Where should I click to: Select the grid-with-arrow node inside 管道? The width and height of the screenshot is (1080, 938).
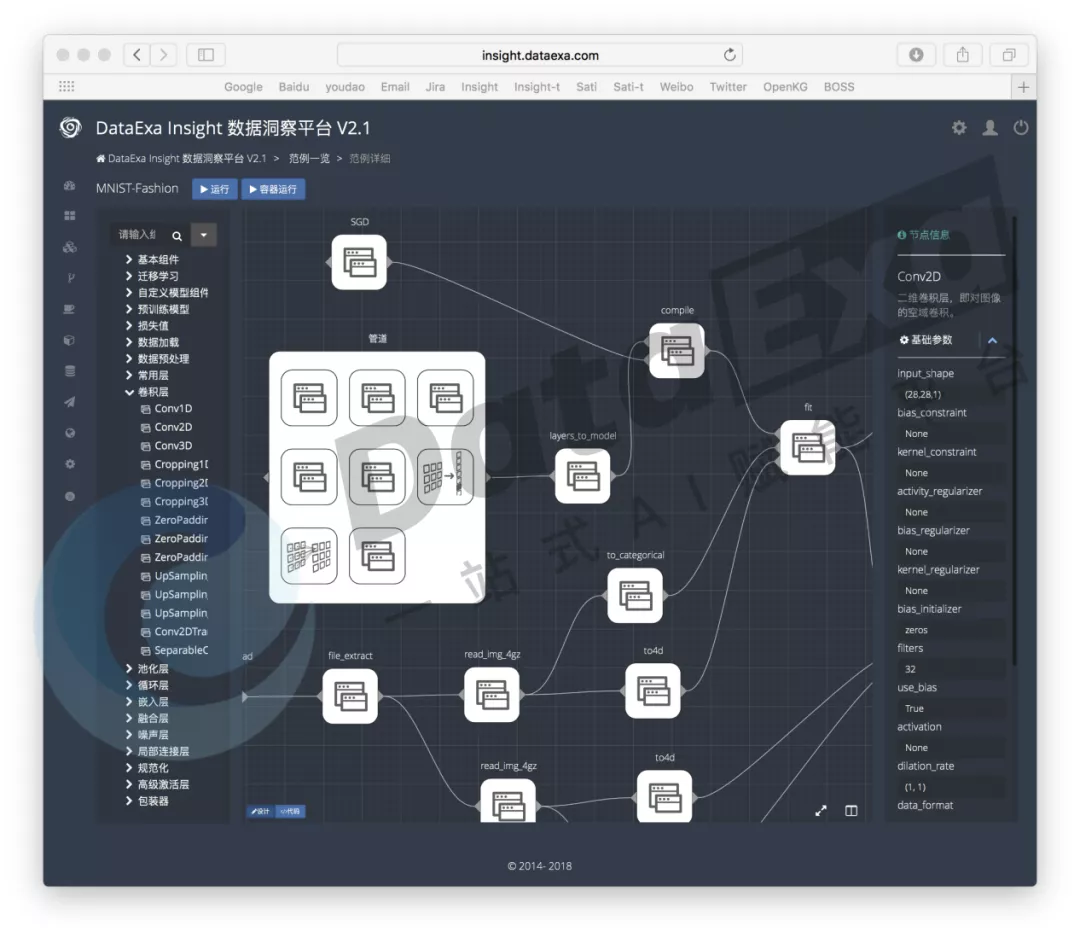pos(445,477)
